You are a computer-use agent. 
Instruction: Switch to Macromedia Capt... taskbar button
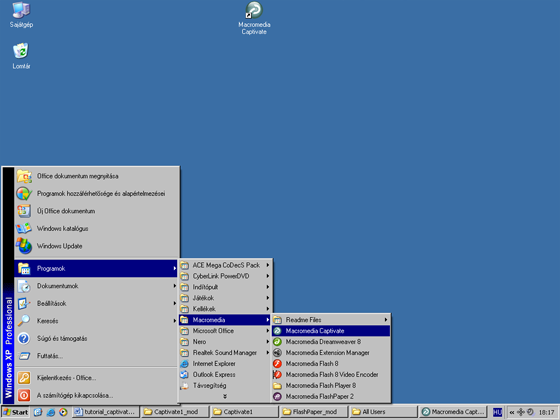(x=453, y=412)
